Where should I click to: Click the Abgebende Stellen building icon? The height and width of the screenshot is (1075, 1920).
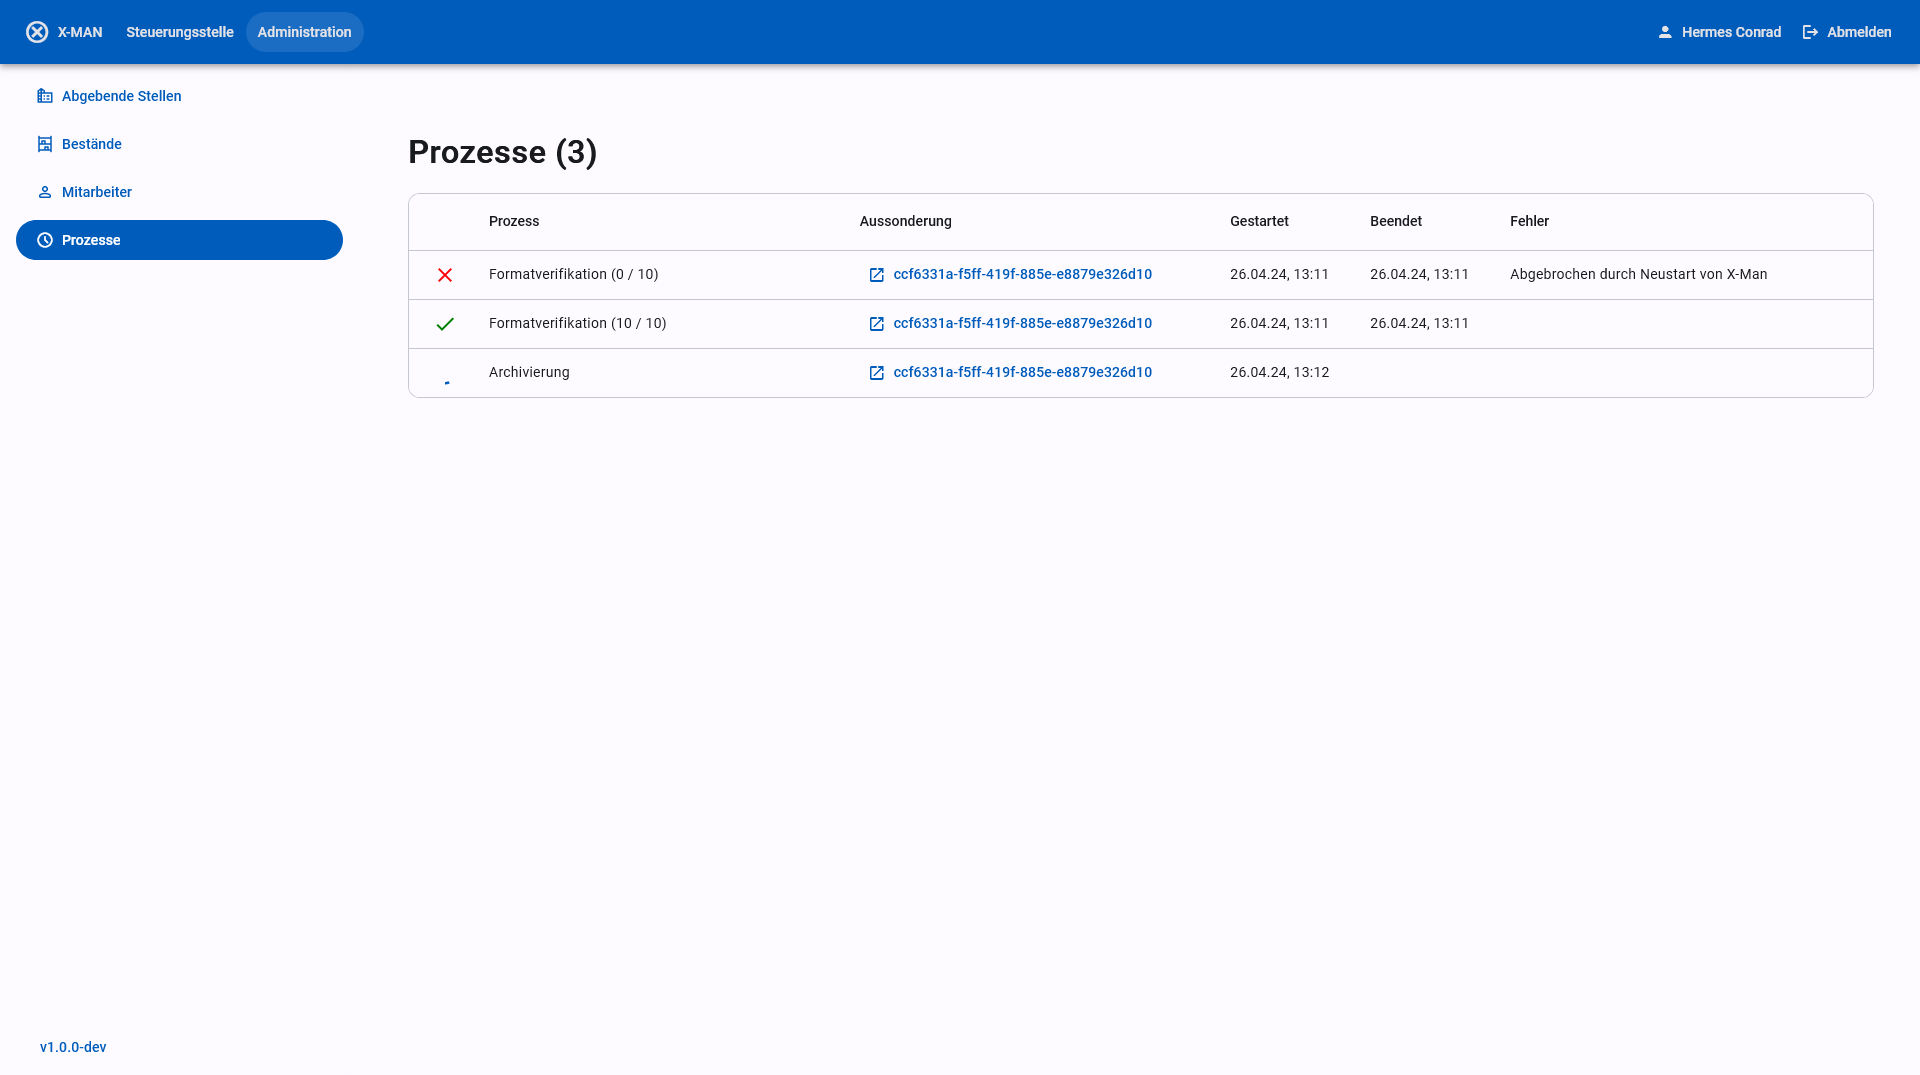[45, 96]
